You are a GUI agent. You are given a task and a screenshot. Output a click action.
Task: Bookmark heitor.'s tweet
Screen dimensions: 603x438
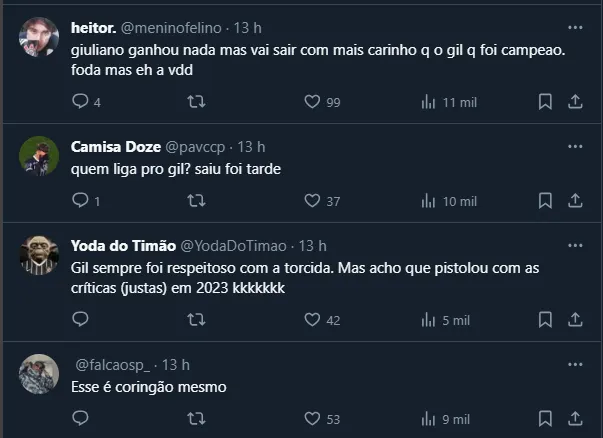pyautogui.click(x=545, y=102)
